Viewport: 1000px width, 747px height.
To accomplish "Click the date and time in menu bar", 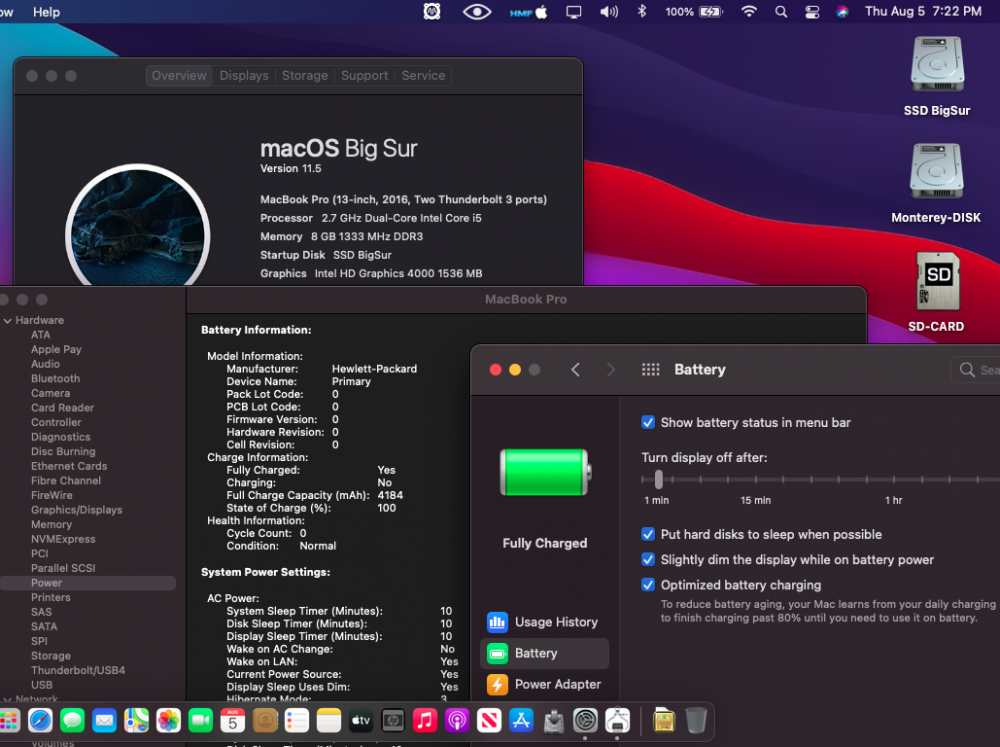I will point(923,11).
